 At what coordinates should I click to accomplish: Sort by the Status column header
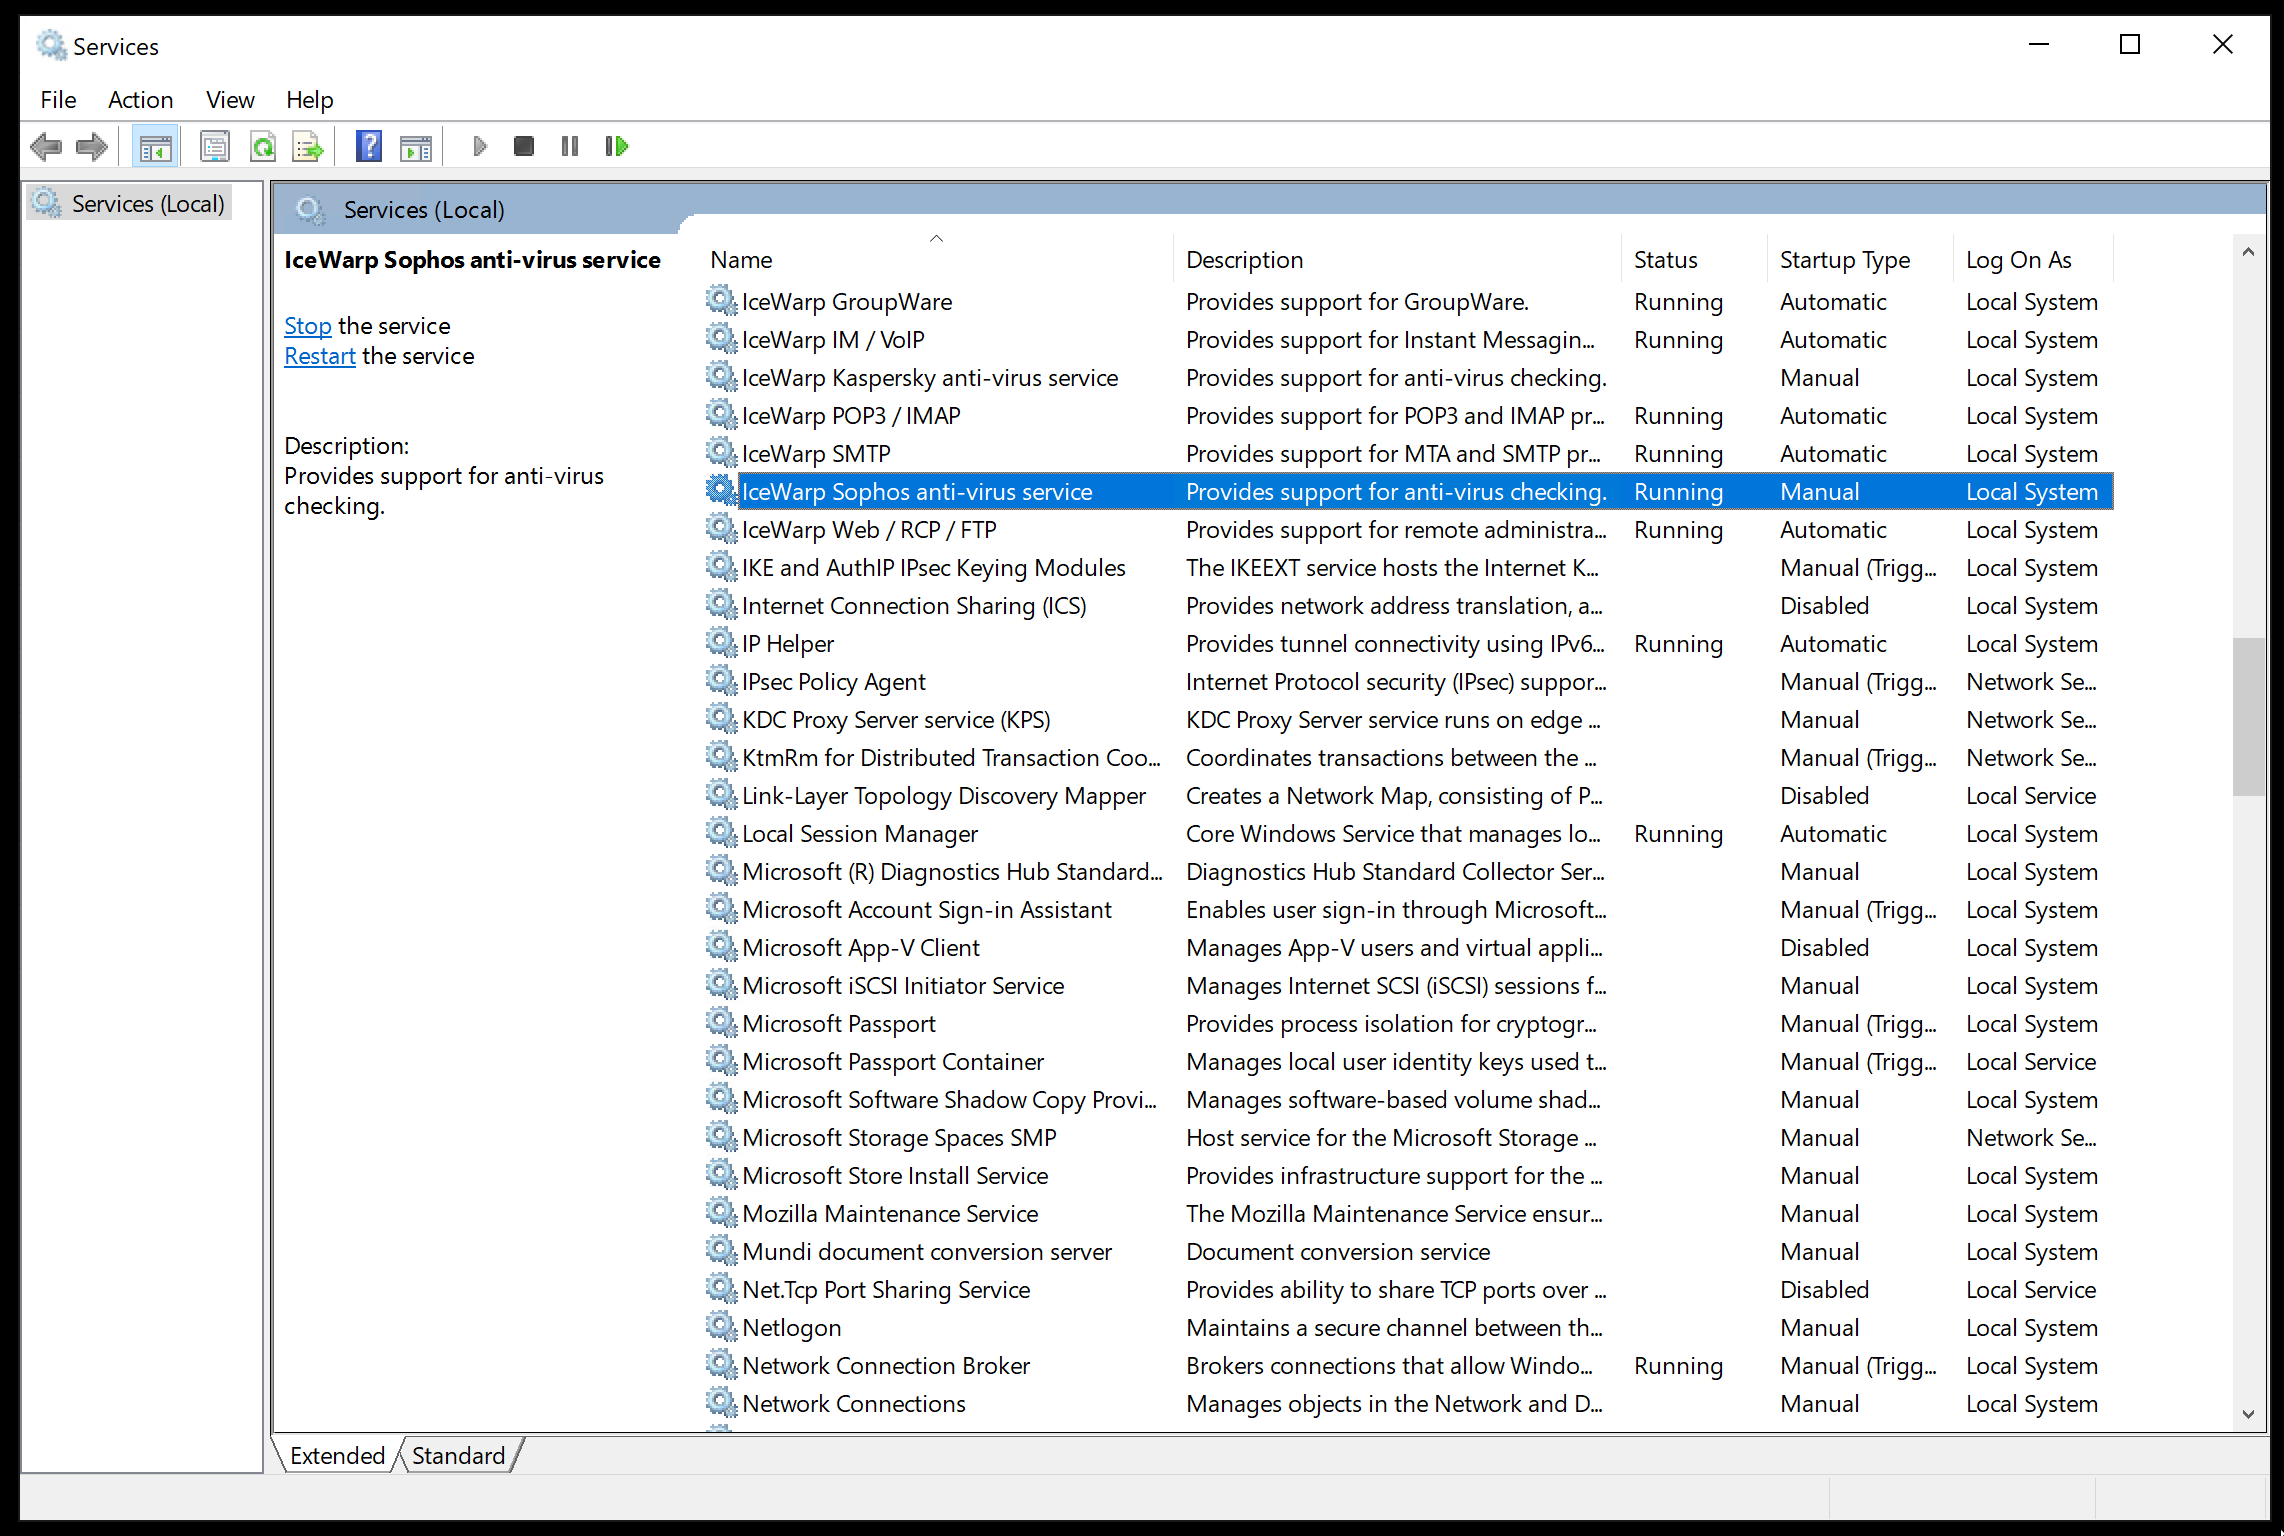[x=1696, y=260]
